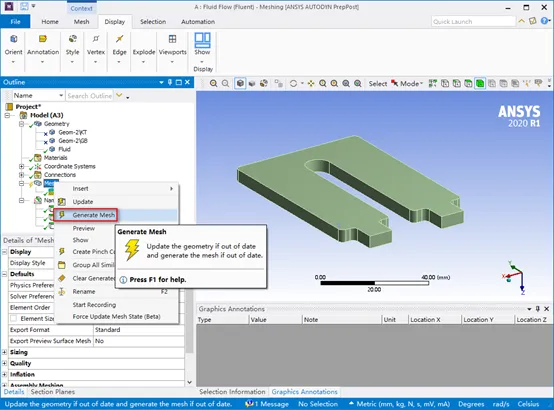554x410 pixels.
Task: Click the Degrees status entry
Action: tap(471, 404)
